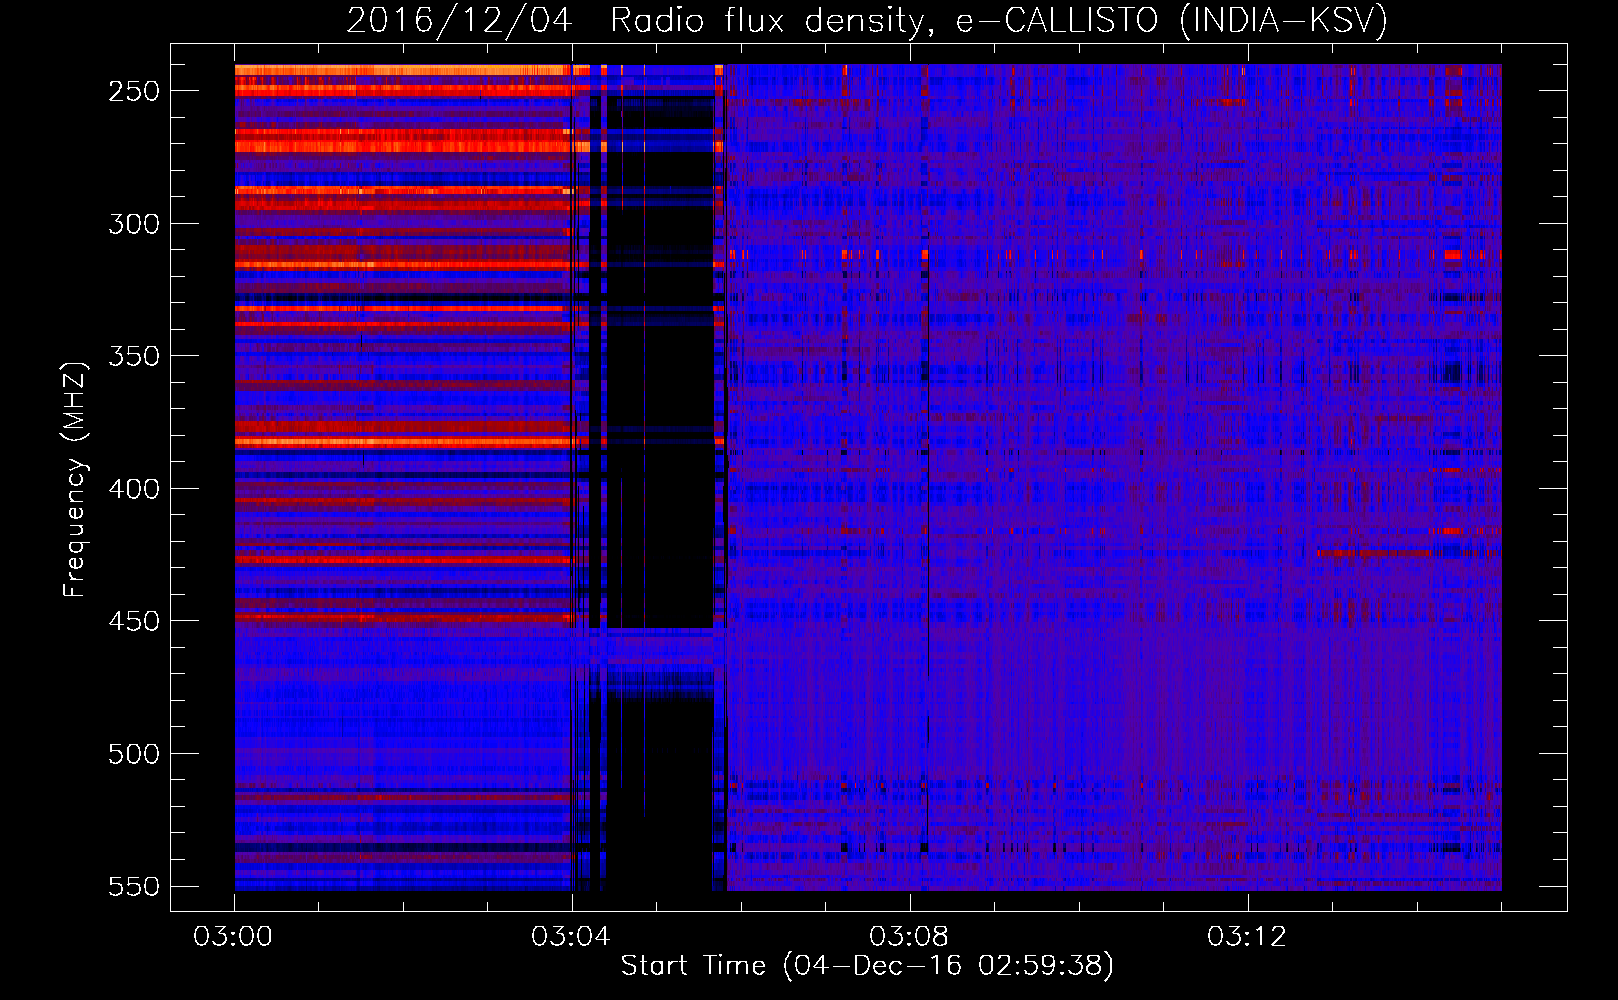Click the 550 frequency tick label
The height and width of the screenshot is (1000, 1618).
[x=134, y=887]
